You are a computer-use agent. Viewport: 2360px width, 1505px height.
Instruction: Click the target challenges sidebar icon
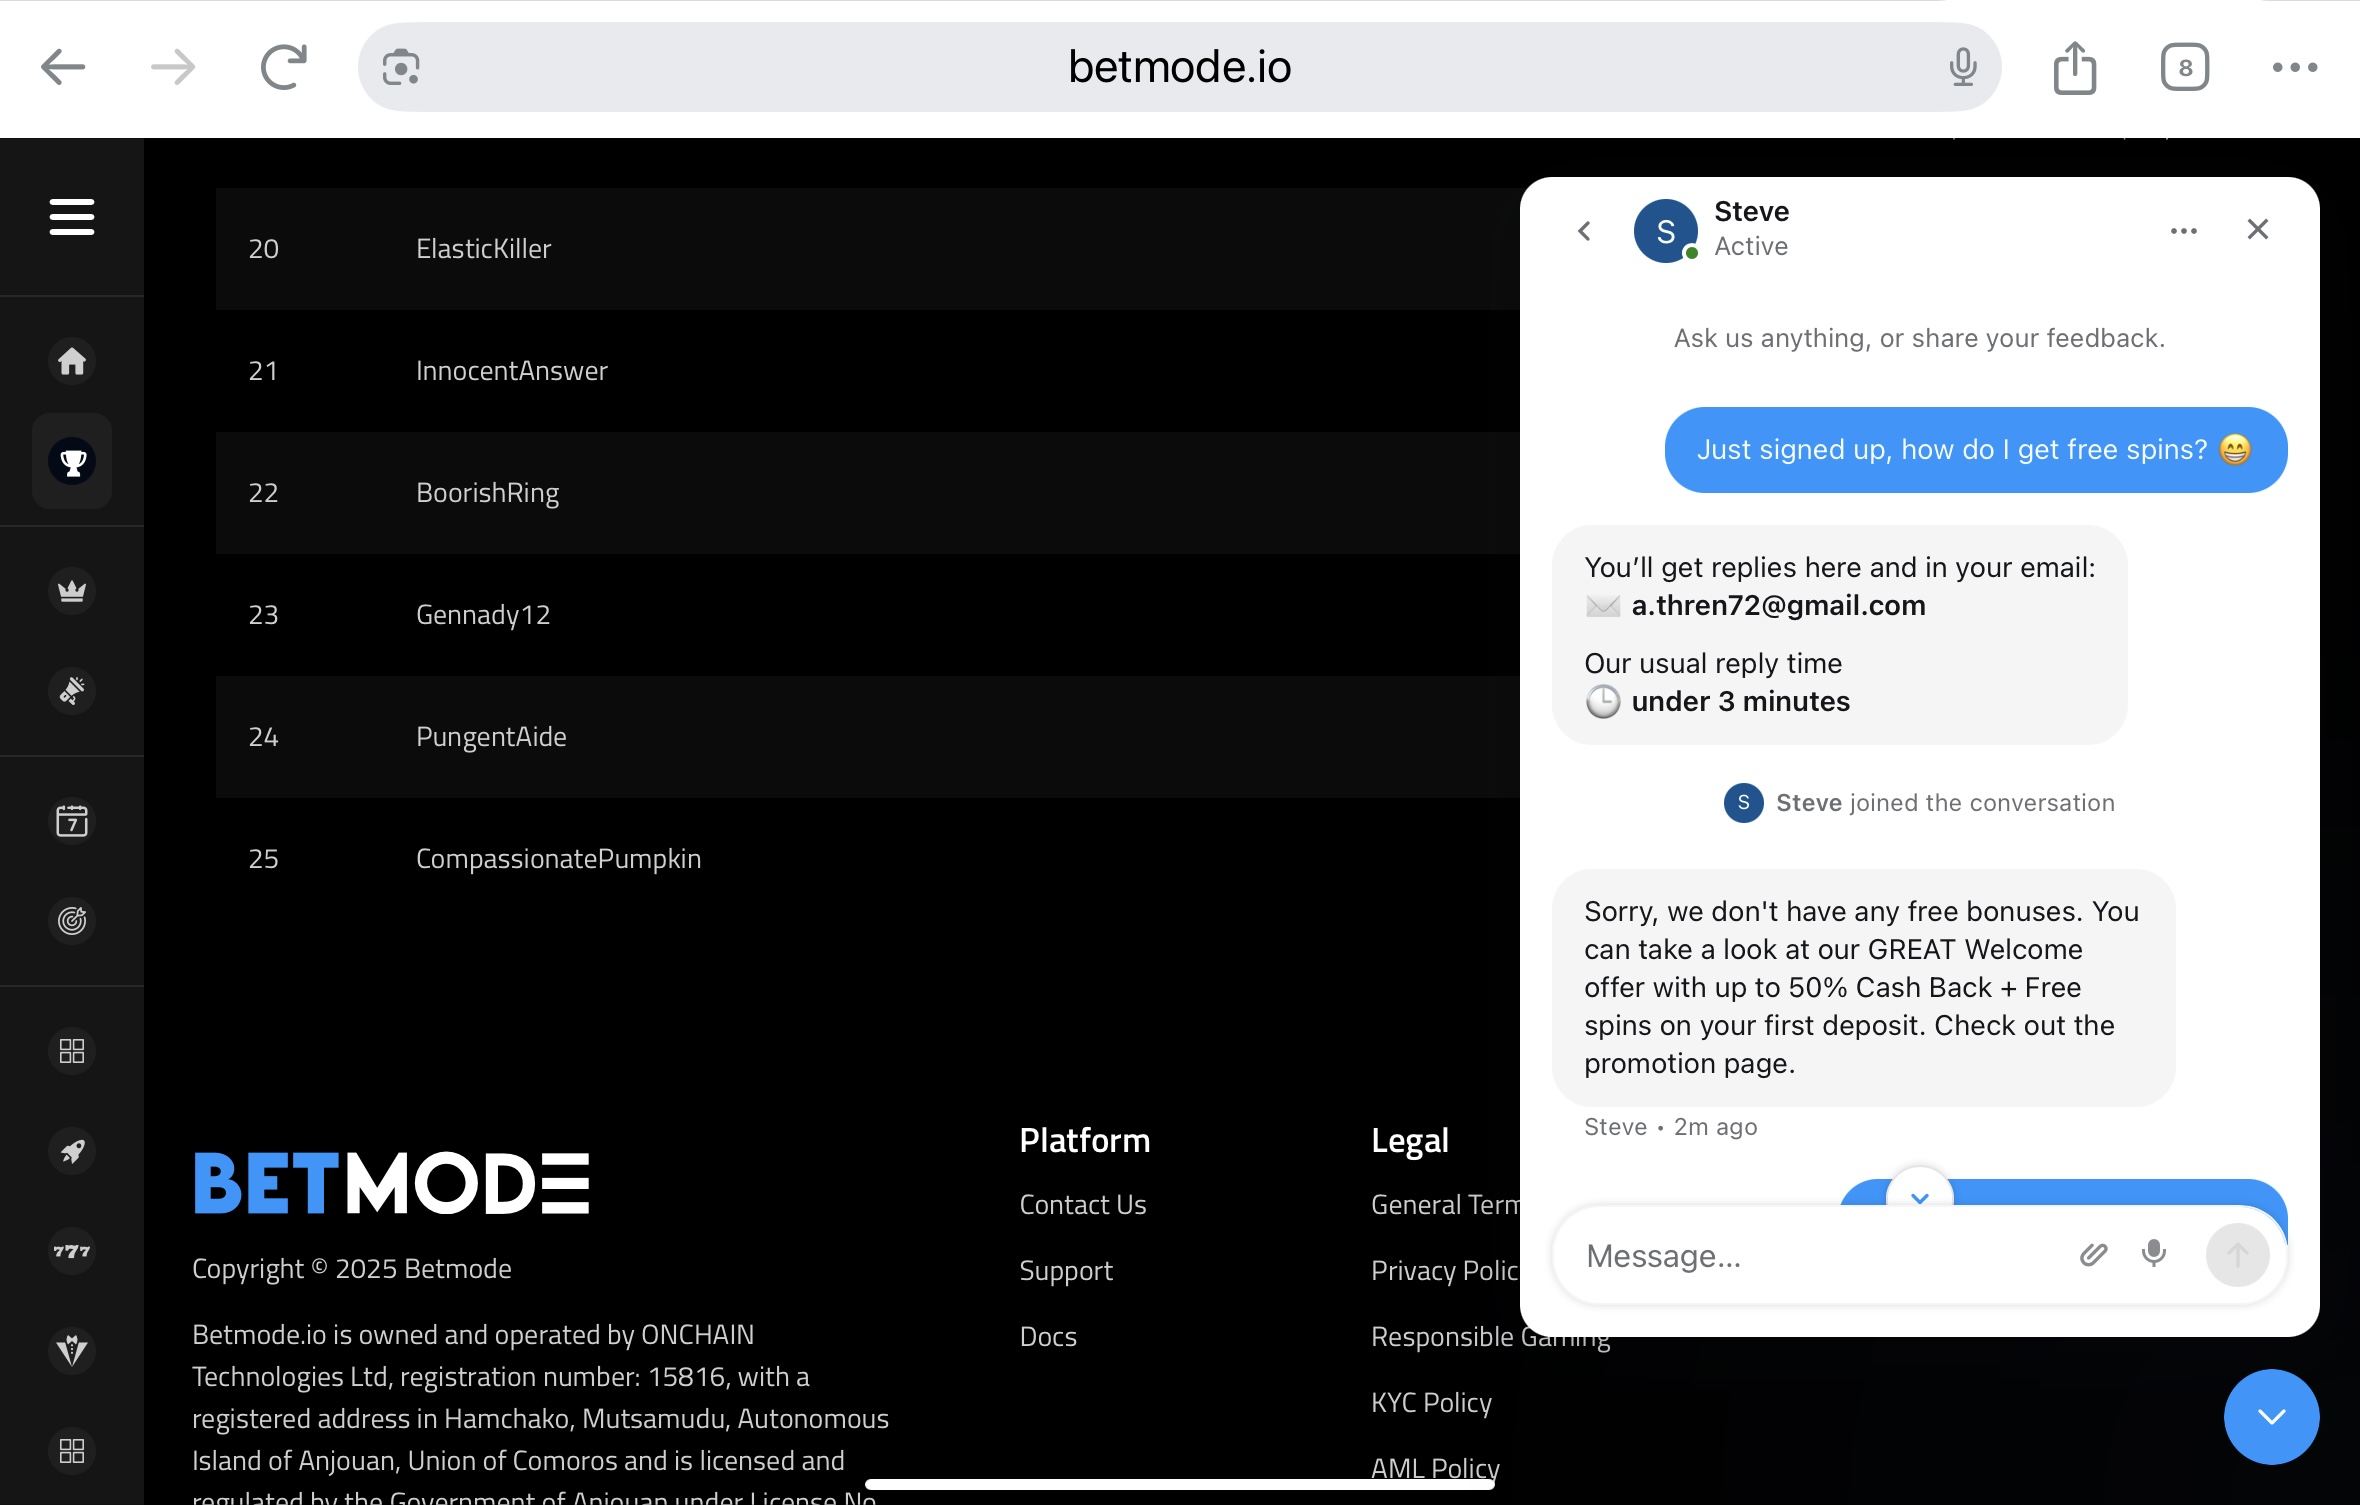tap(72, 920)
